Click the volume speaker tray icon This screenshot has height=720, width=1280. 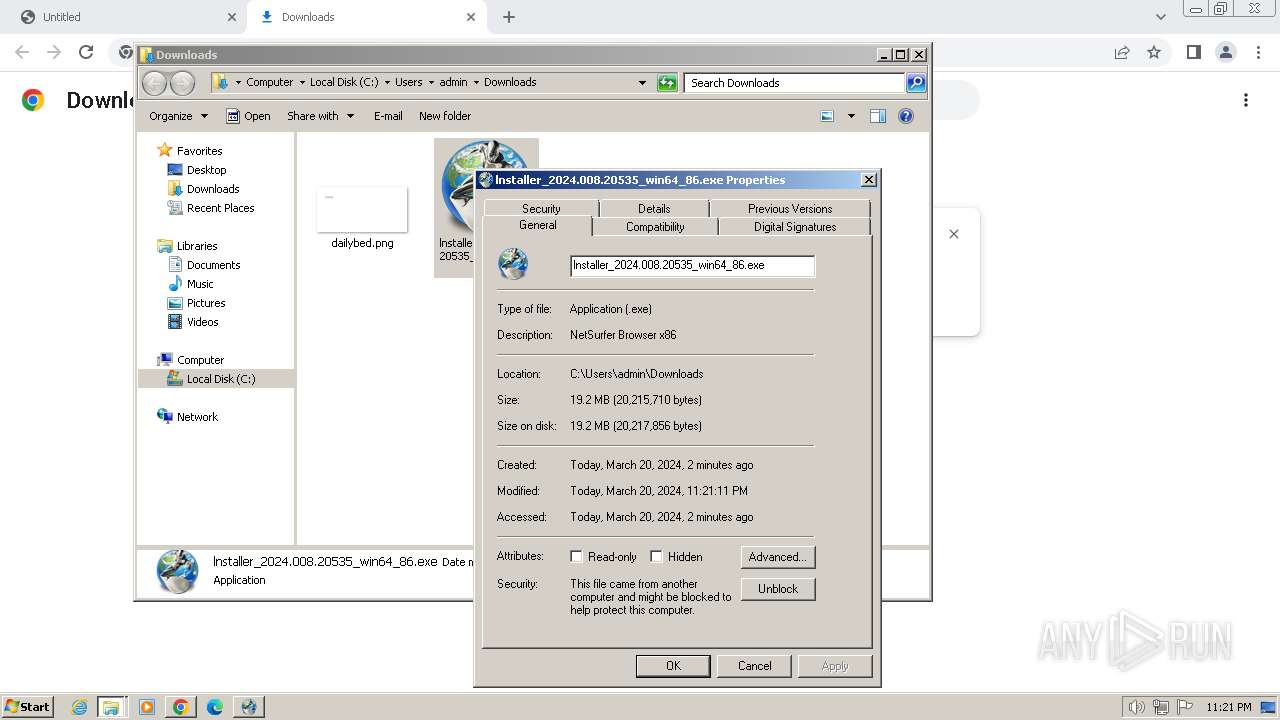coord(1137,707)
